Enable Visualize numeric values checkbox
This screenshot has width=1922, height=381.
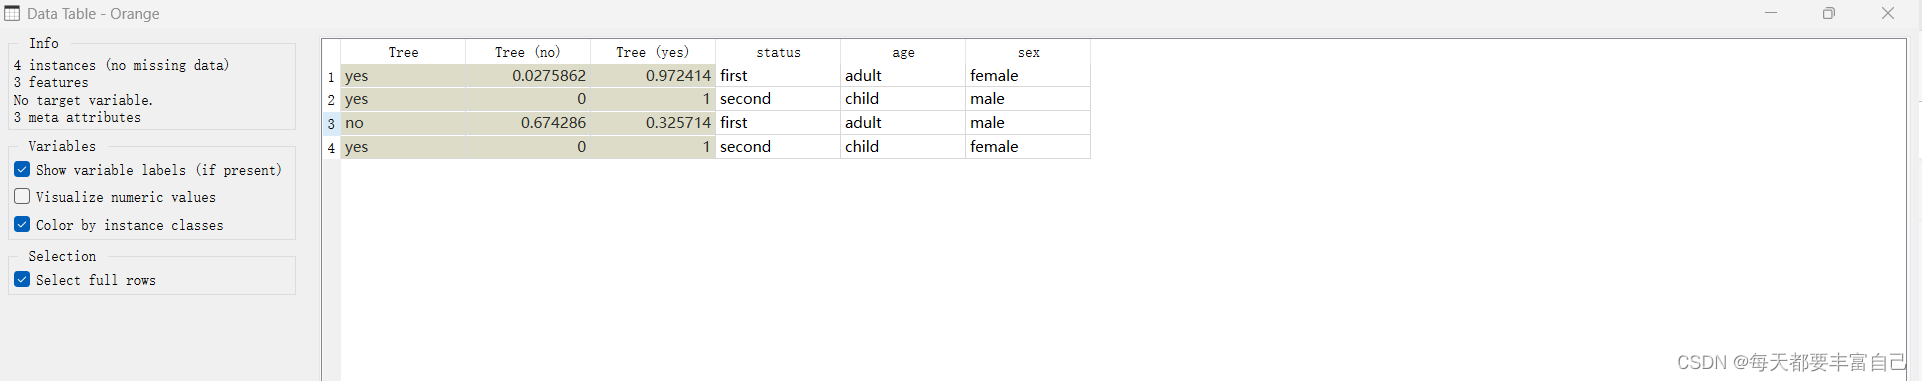tap(22, 197)
